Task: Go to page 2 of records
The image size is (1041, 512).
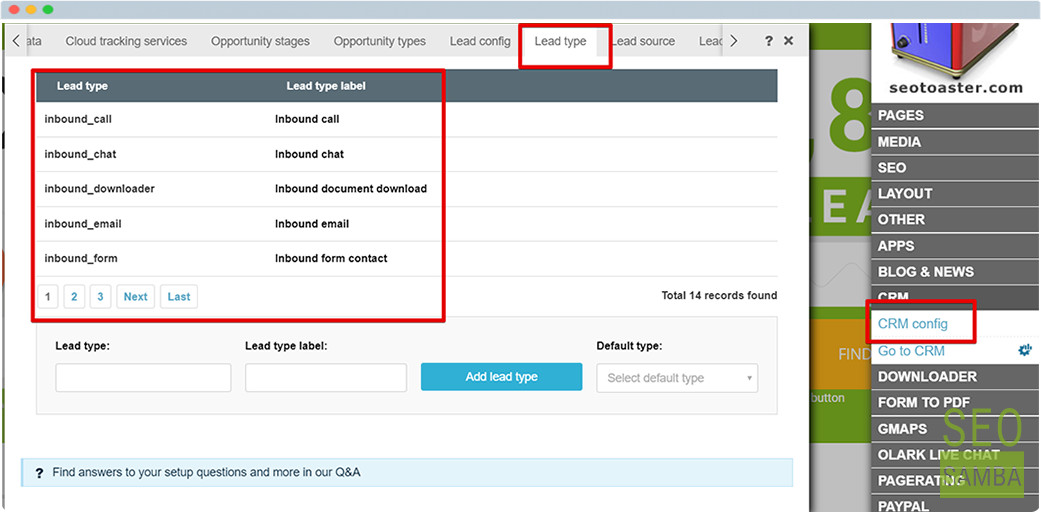Action: pos(74,297)
